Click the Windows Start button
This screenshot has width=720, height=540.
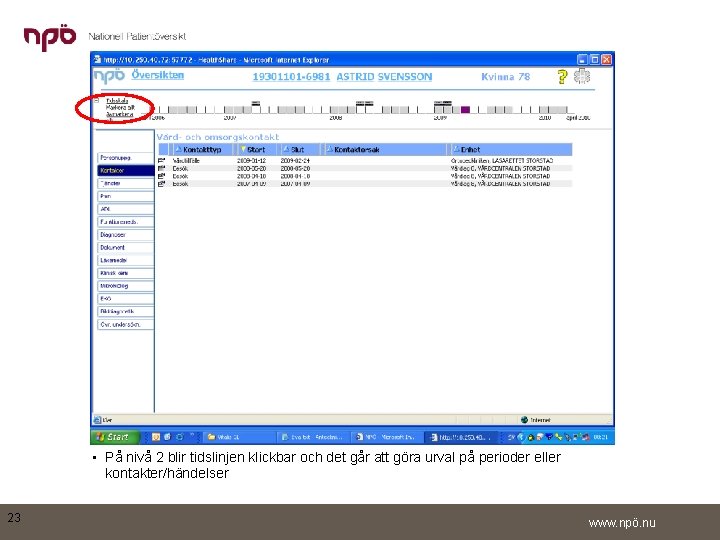(115, 437)
